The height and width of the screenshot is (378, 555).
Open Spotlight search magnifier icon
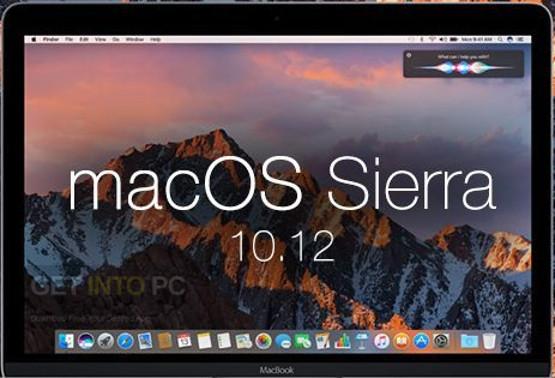pyautogui.click(x=500, y=40)
